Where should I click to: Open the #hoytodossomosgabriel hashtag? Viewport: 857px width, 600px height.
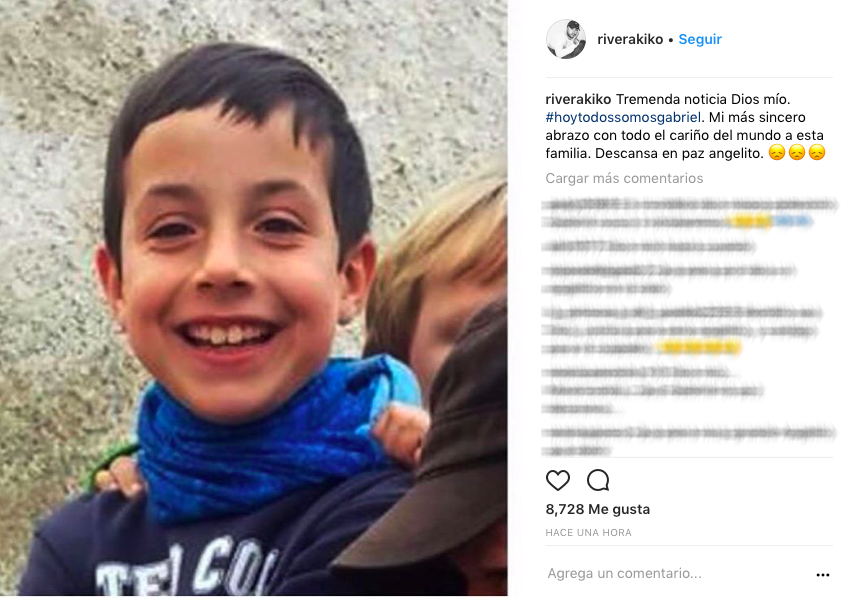623,117
